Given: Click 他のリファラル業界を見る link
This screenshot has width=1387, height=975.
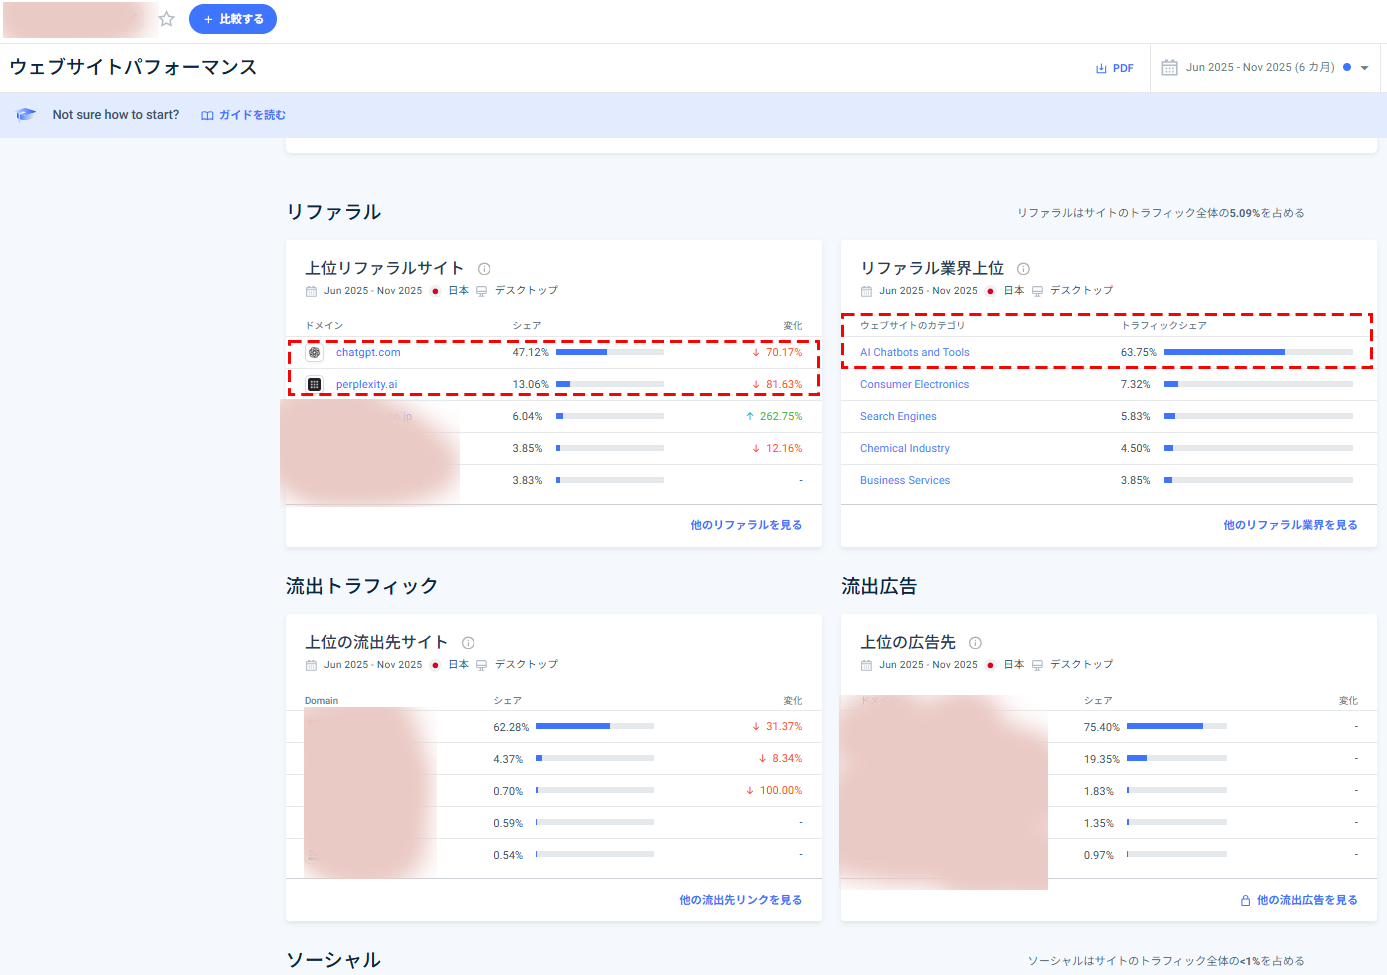Looking at the screenshot, I should [1290, 525].
